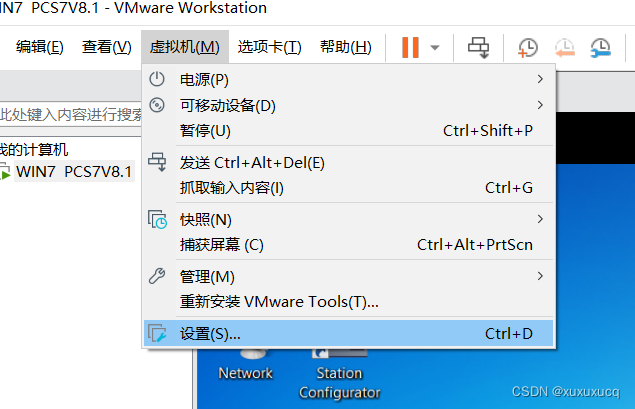Click snapshot manager toolbar icon

pos(600,48)
